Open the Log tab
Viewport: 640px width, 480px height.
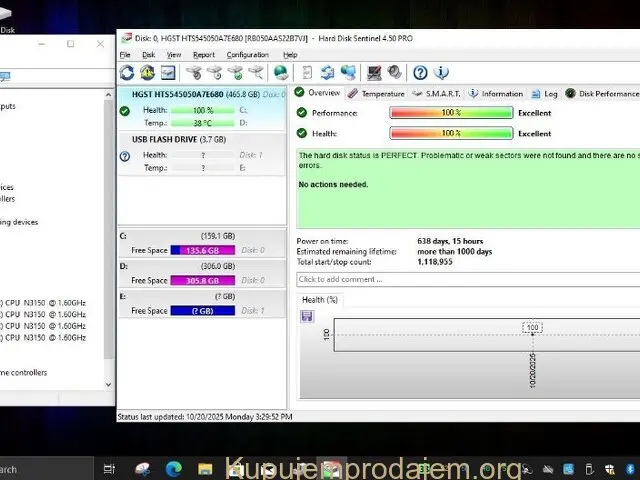pyautogui.click(x=545, y=93)
